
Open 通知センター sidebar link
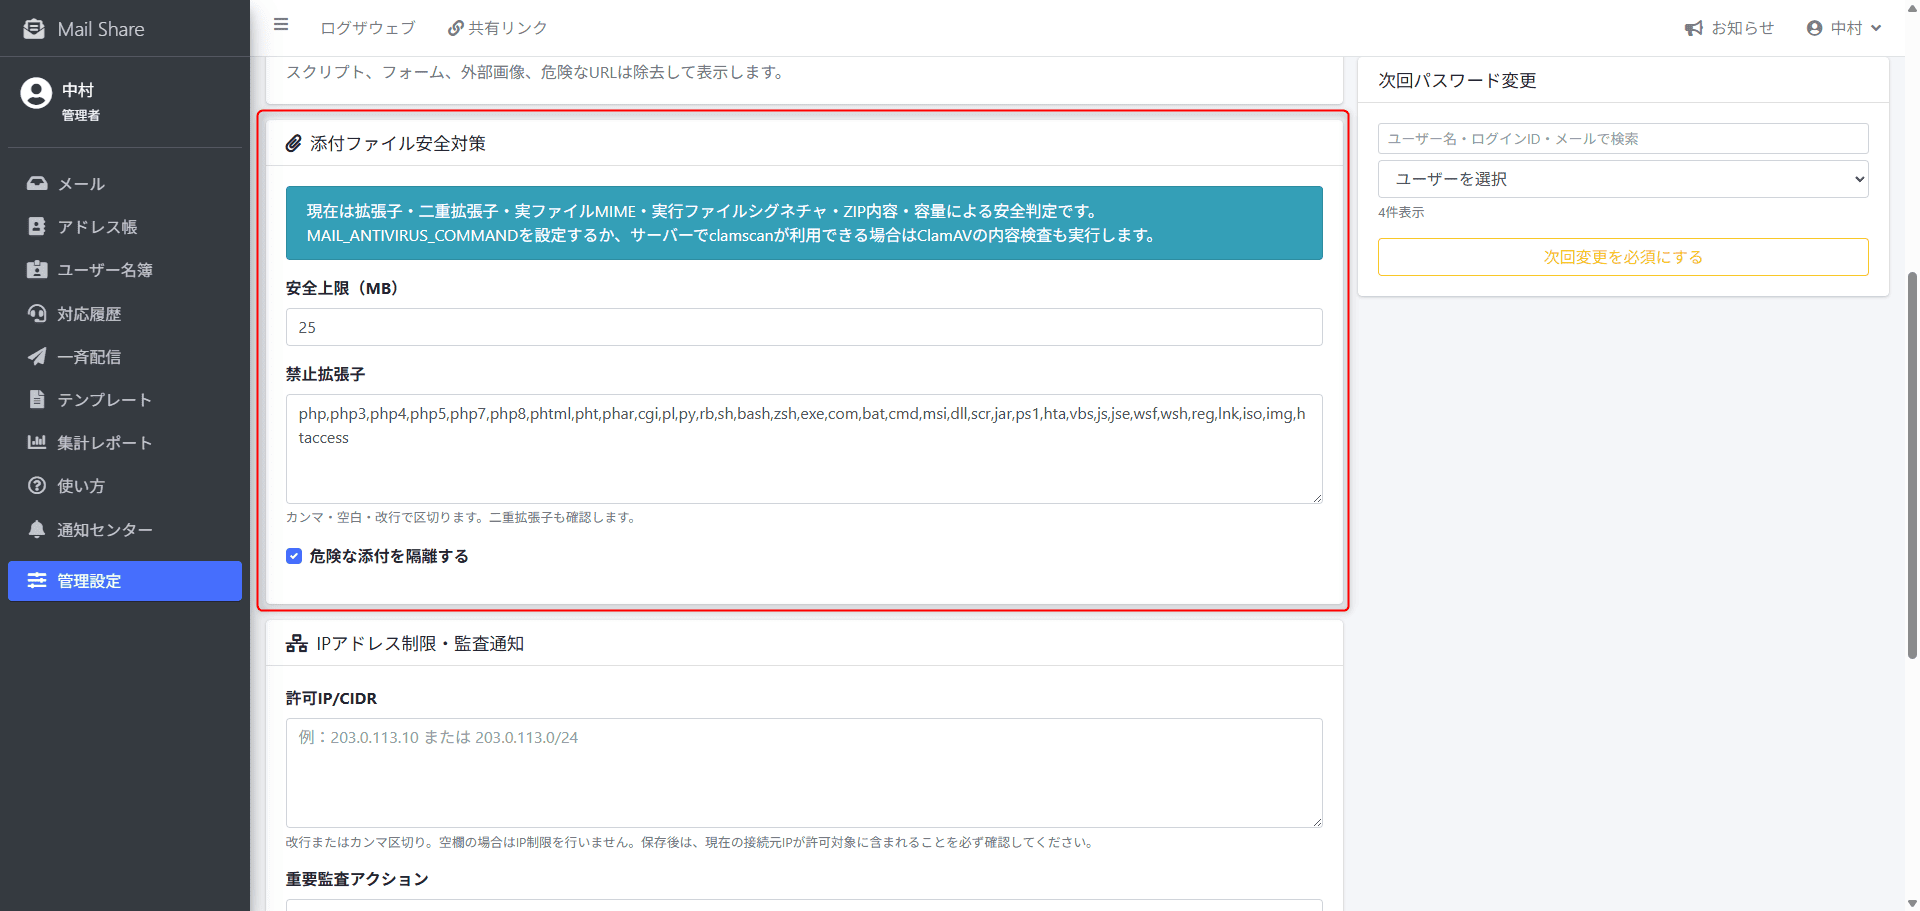(125, 529)
